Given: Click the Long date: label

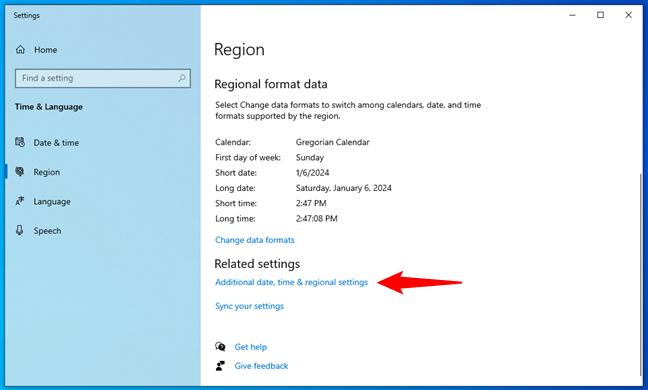Looking at the screenshot, I should pyautogui.click(x=235, y=188).
